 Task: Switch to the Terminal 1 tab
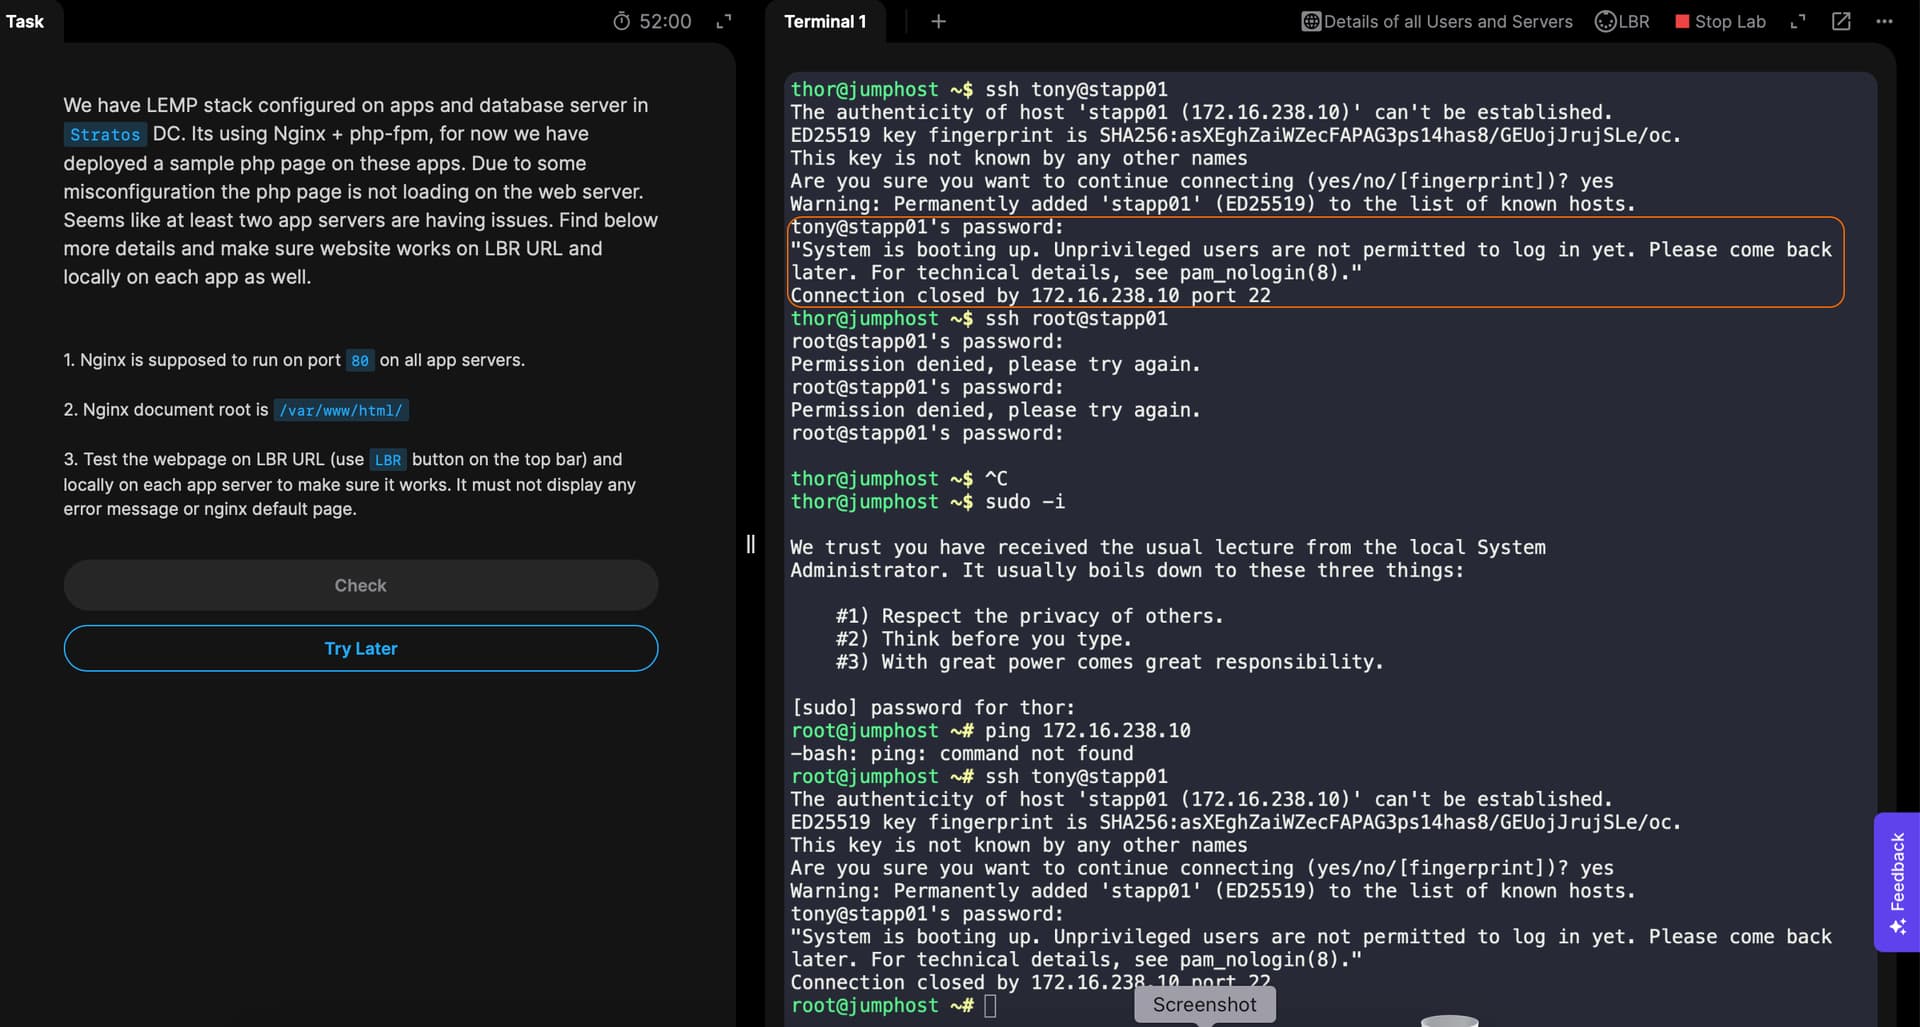[825, 21]
